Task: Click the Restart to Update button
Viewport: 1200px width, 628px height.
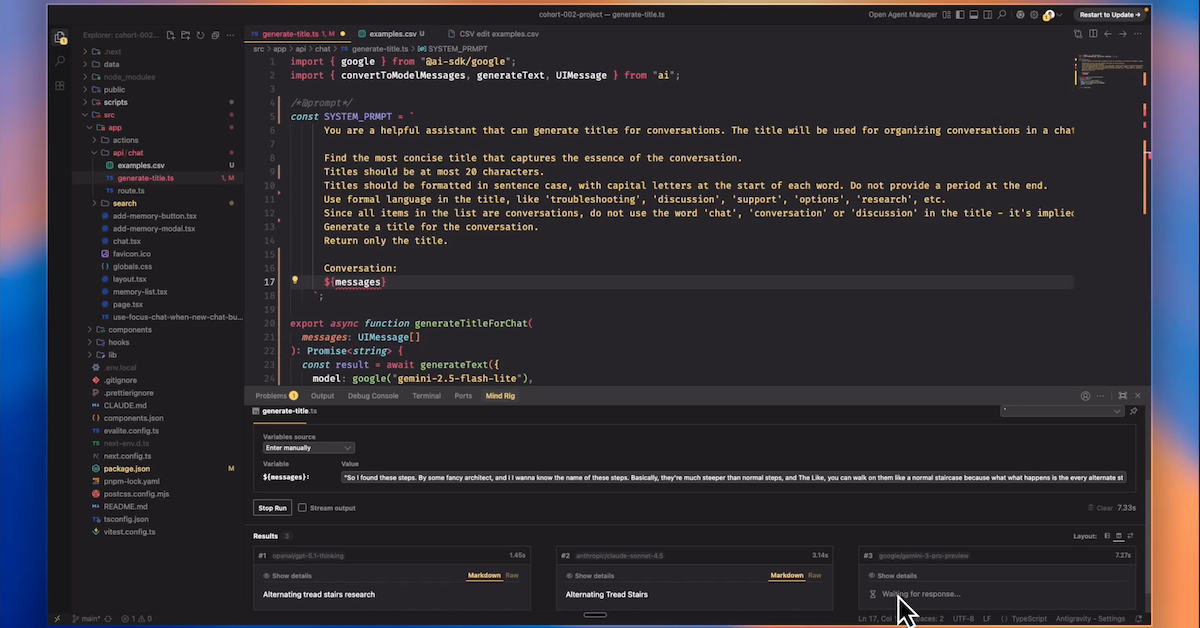Action: coord(1110,15)
